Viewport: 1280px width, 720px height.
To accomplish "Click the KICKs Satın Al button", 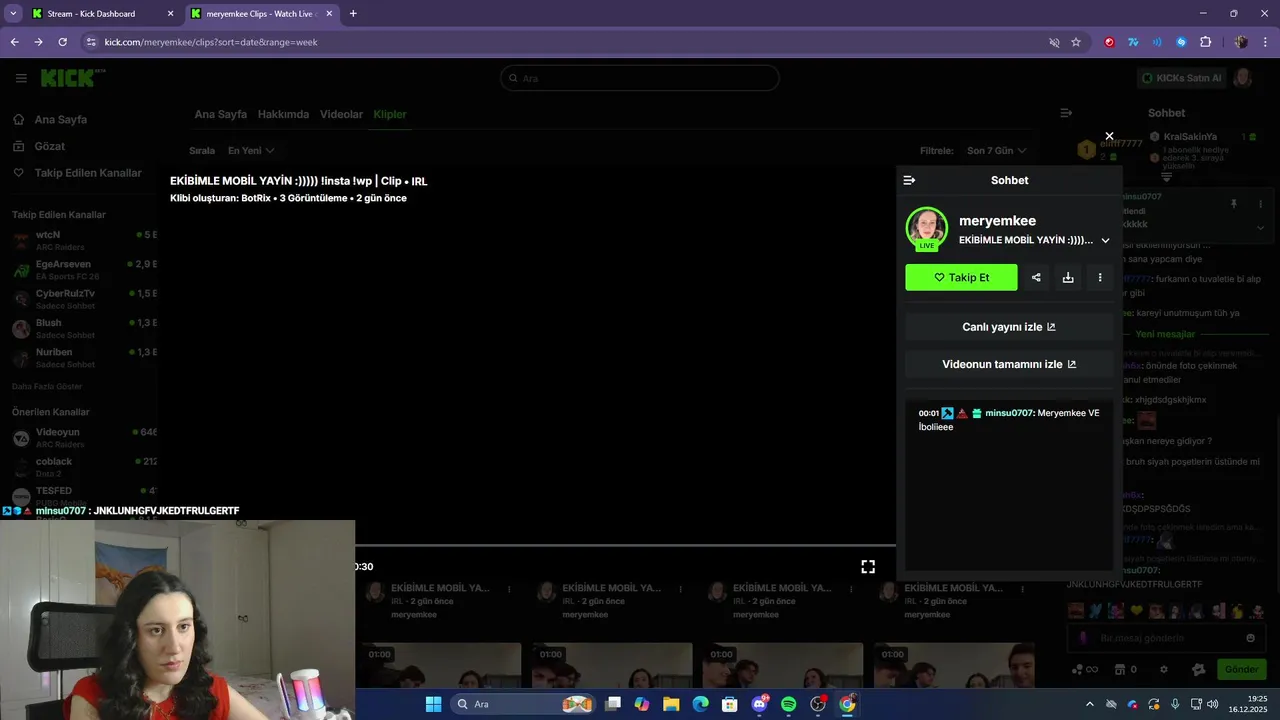I will (x=1182, y=78).
